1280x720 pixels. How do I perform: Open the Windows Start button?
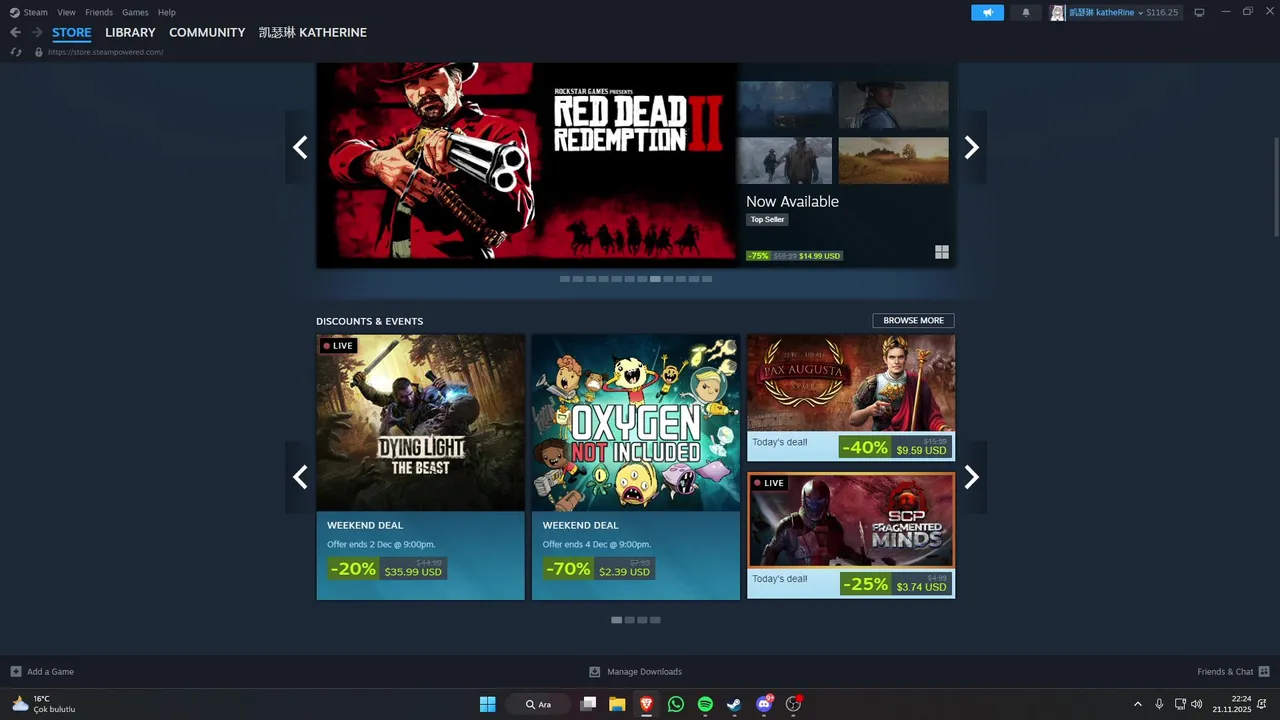pos(487,704)
